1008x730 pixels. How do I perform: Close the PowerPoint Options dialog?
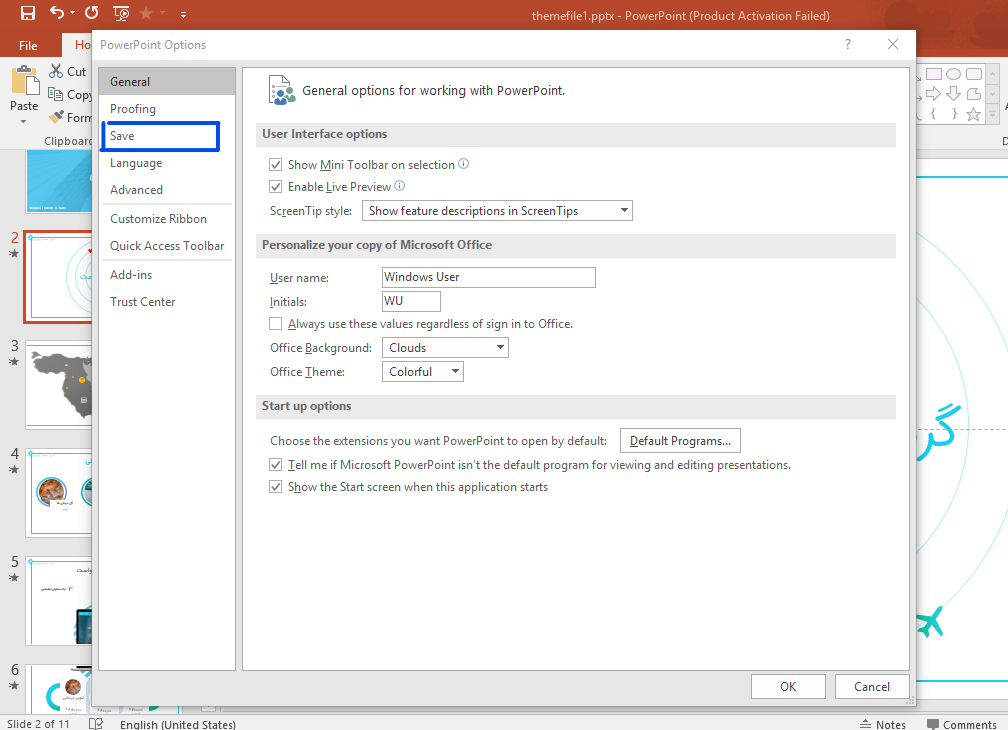coord(893,44)
